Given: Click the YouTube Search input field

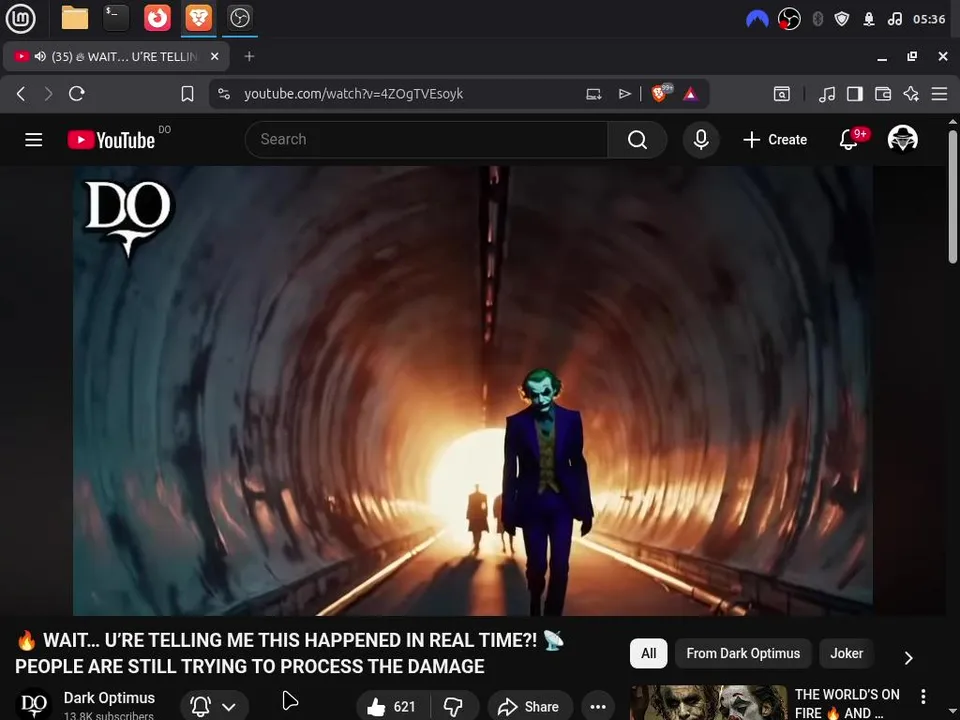Looking at the screenshot, I should (x=426, y=140).
